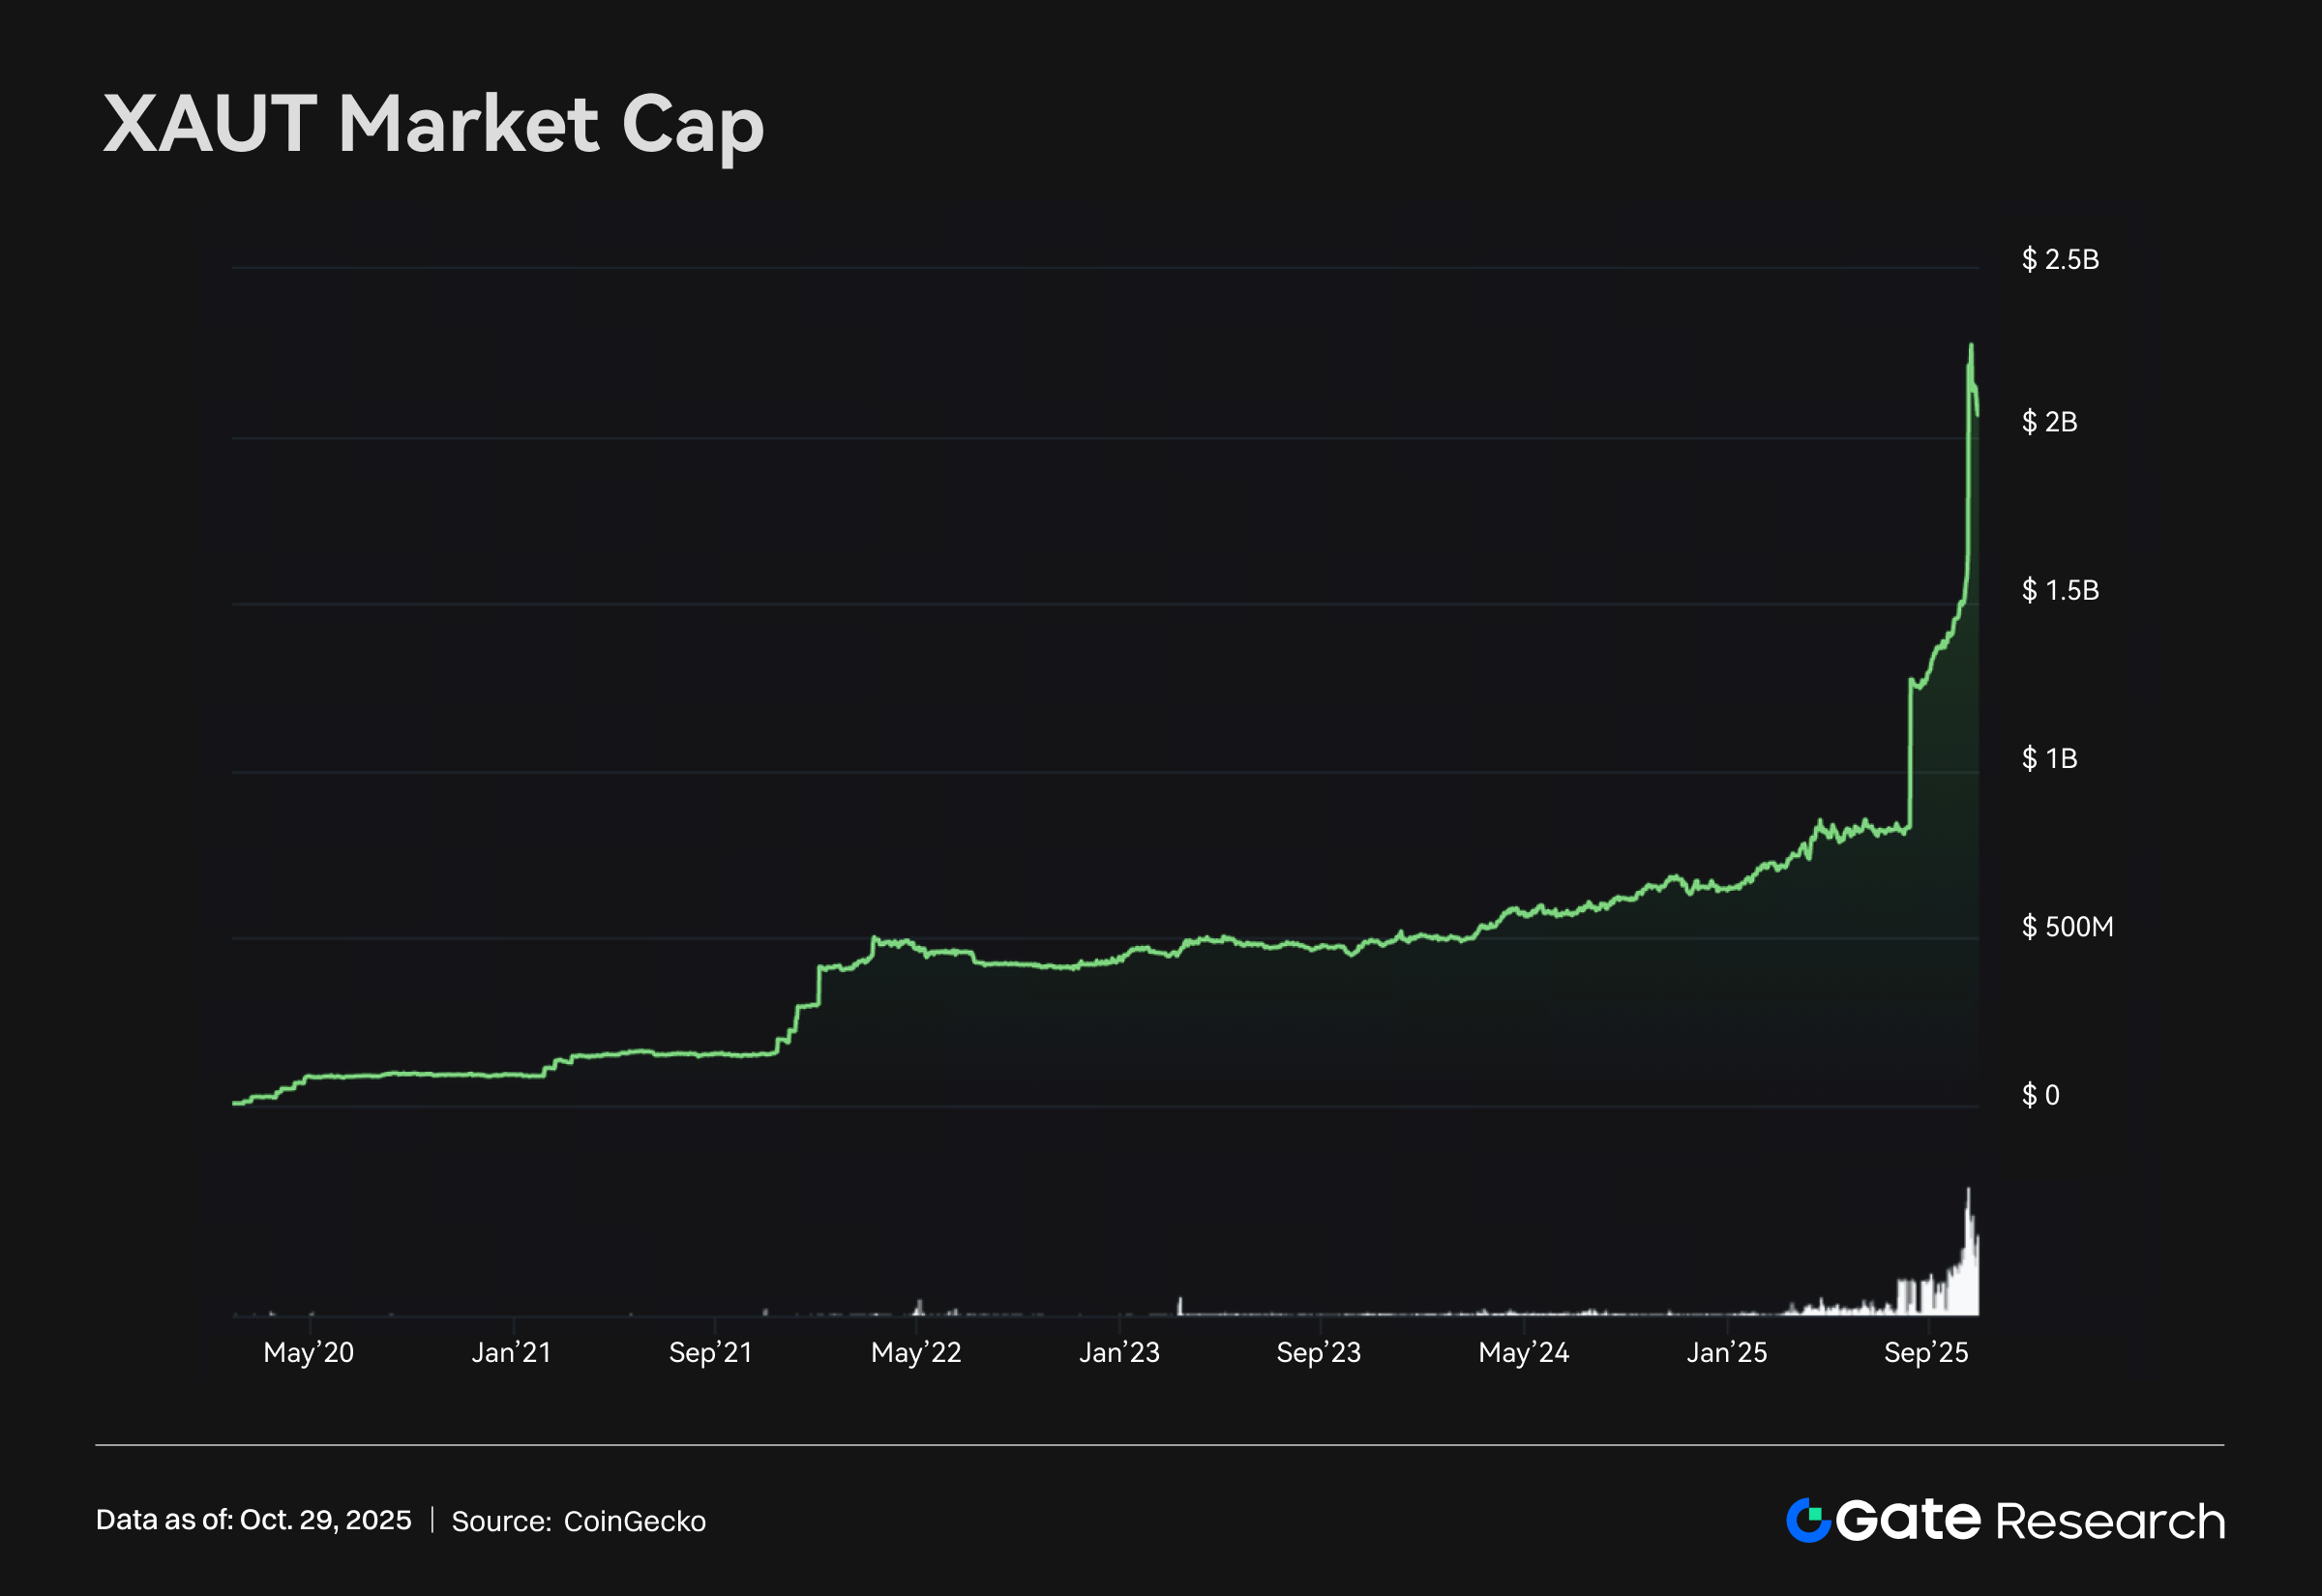This screenshot has width=2322, height=1596.
Task: Click the $ 2B y-axis label
Action: pos(2049,422)
